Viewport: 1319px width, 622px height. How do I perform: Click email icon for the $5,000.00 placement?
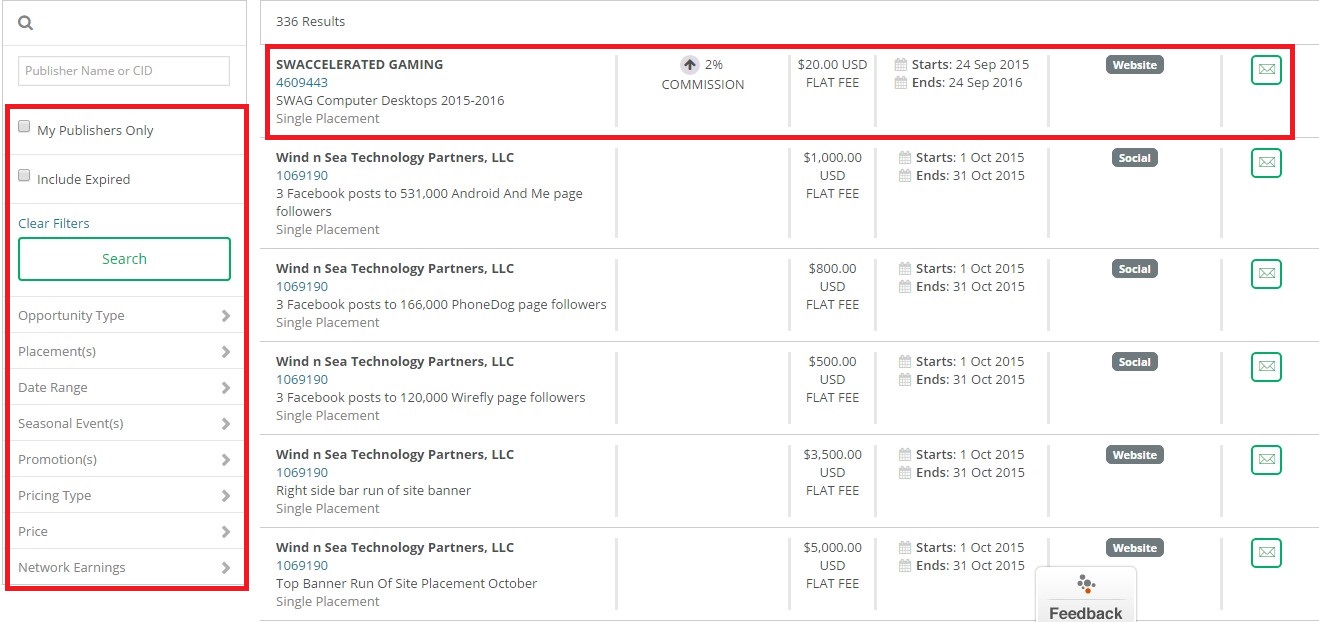(x=1266, y=553)
